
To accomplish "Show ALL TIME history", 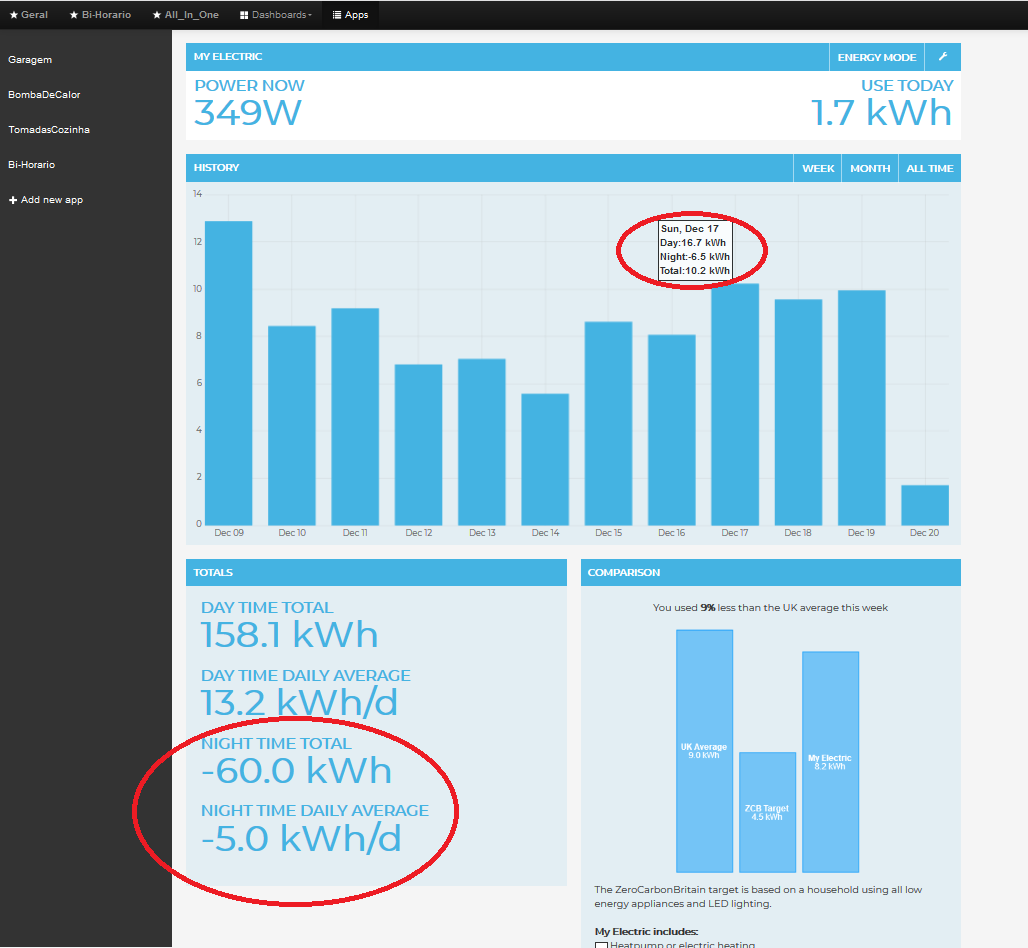I will [929, 168].
